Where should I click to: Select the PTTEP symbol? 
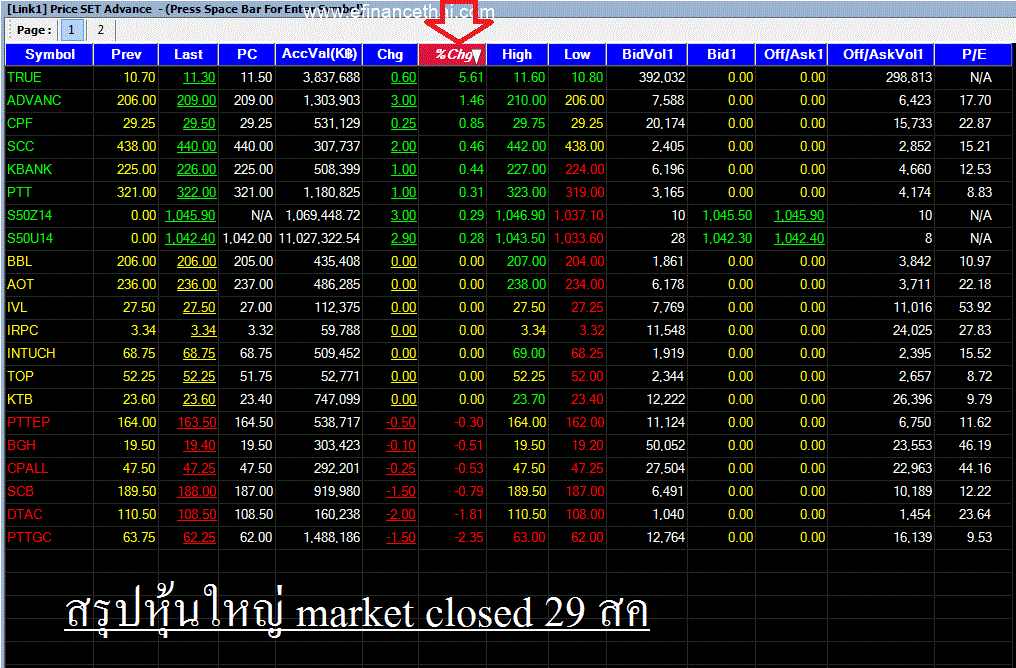point(29,422)
